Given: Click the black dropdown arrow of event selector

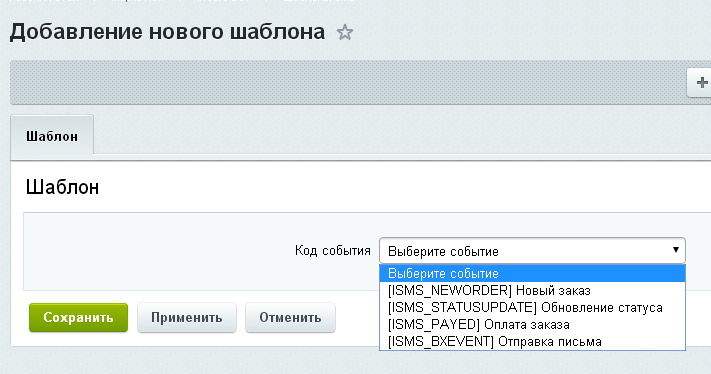Looking at the screenshot, I should click(676, 250).
